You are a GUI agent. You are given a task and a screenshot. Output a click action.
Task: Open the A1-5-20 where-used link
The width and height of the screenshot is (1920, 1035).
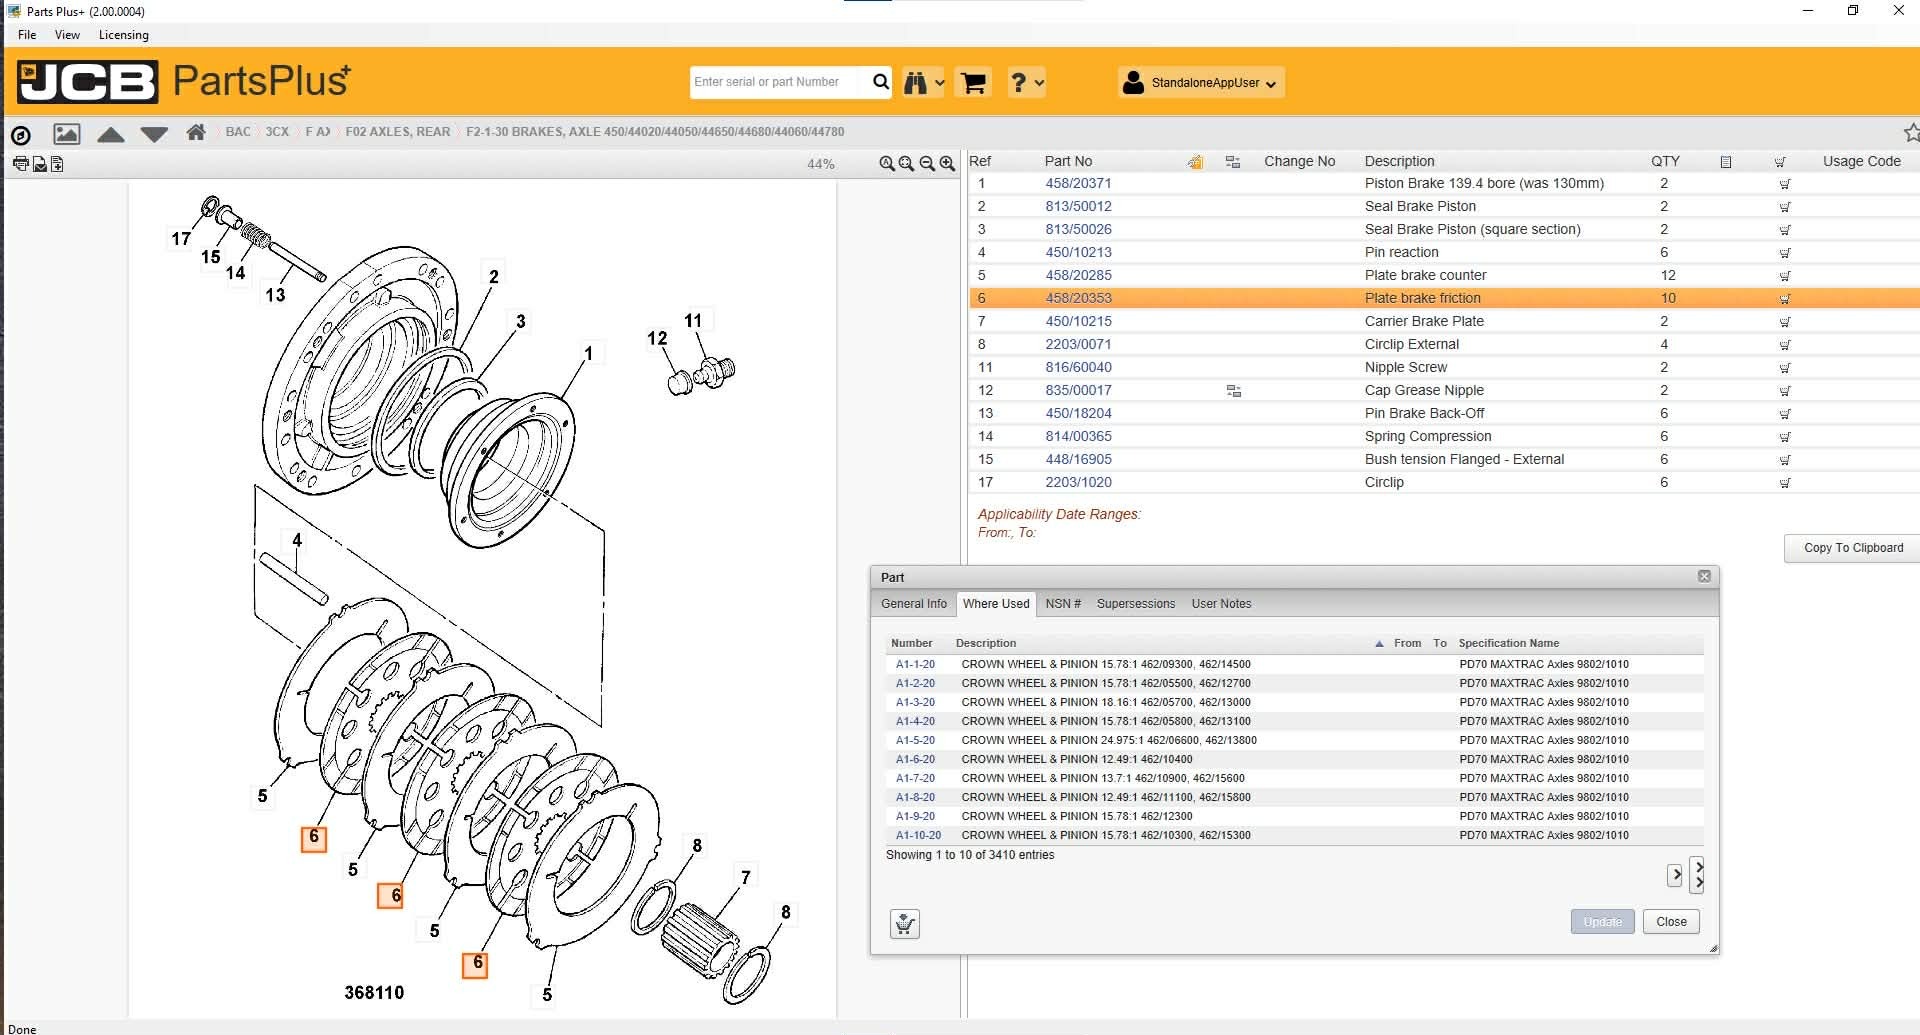pyautogui.click(x=915, y=741)
